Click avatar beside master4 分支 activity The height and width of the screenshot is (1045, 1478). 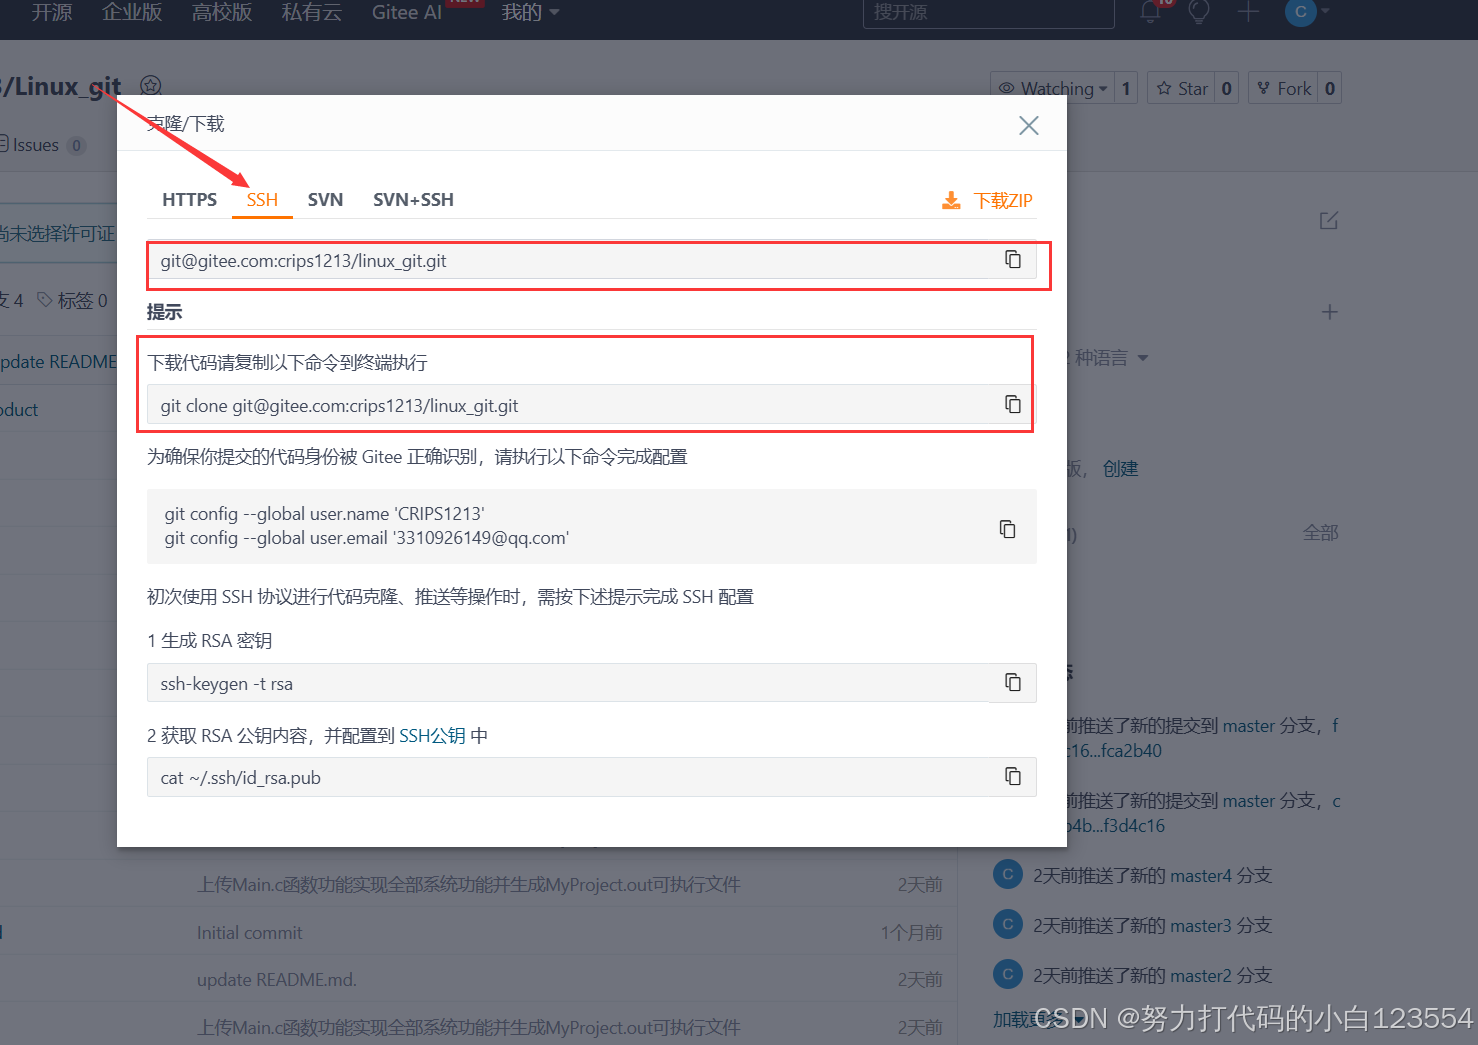click(1007, 874)
